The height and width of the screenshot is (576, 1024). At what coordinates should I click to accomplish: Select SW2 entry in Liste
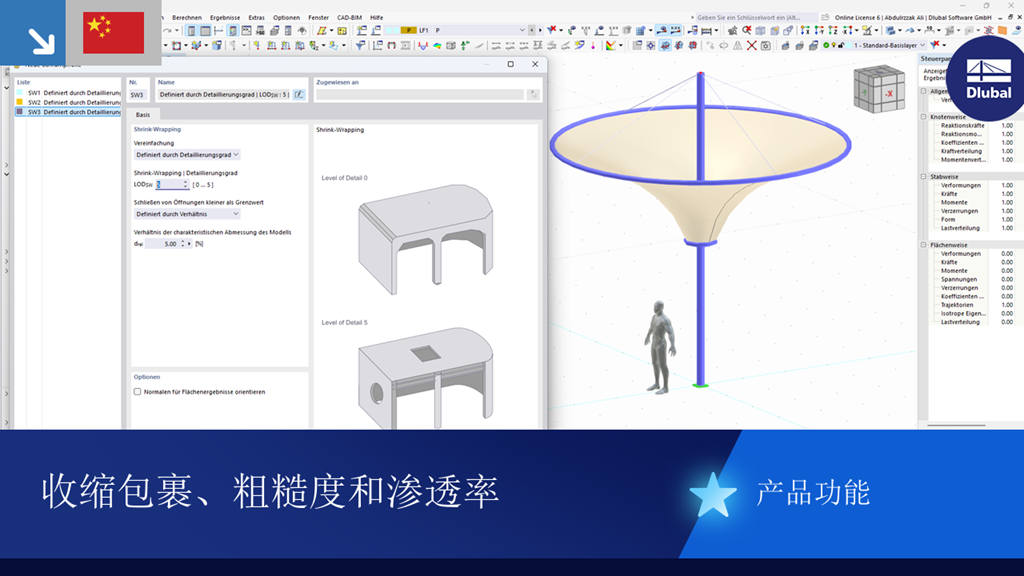pos(69,103)
